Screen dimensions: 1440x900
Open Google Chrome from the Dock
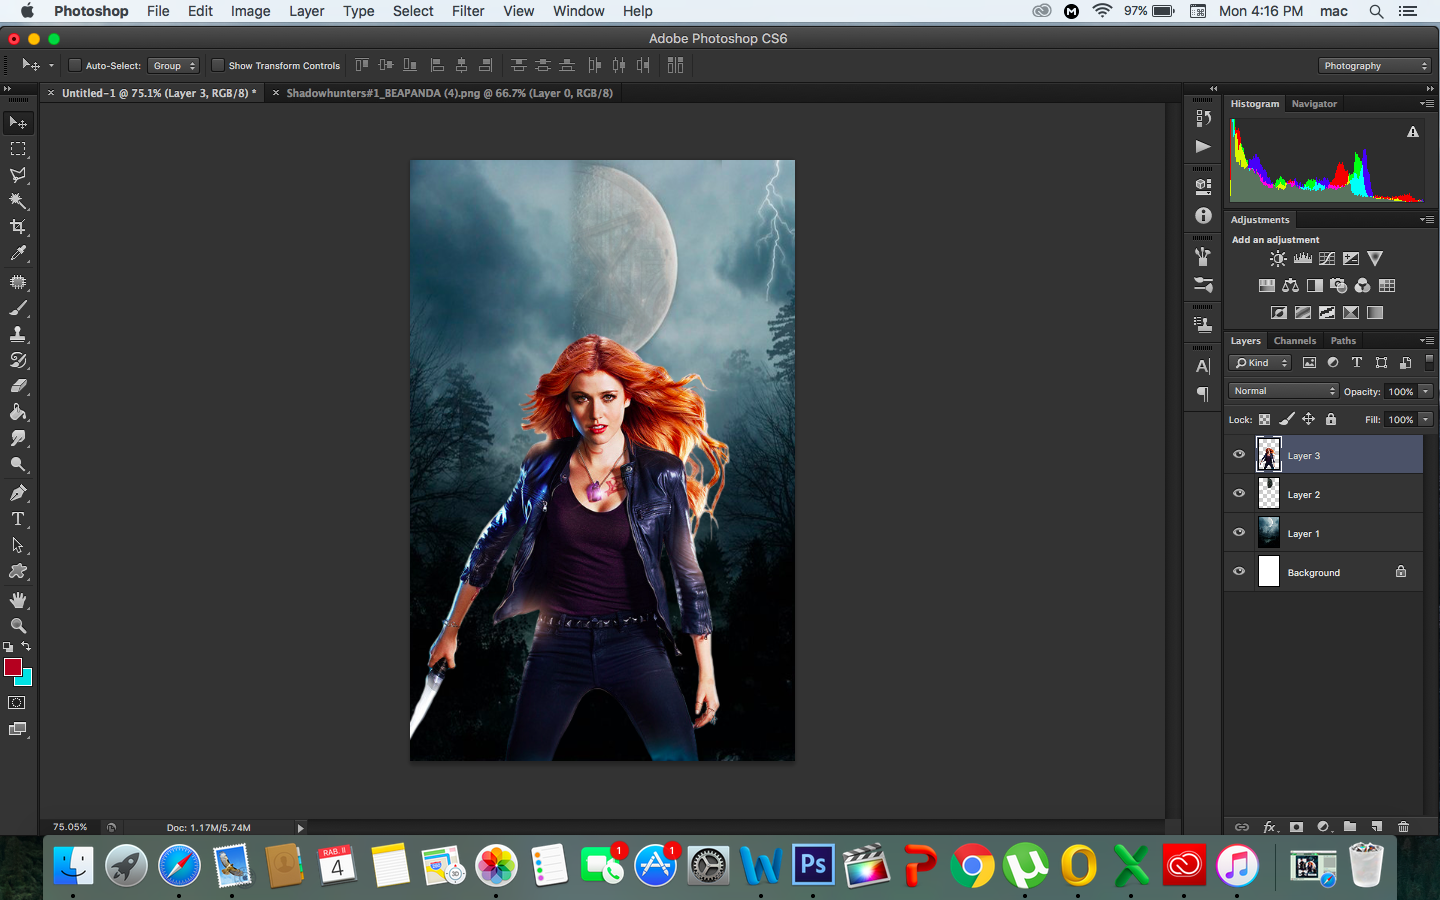972,865
